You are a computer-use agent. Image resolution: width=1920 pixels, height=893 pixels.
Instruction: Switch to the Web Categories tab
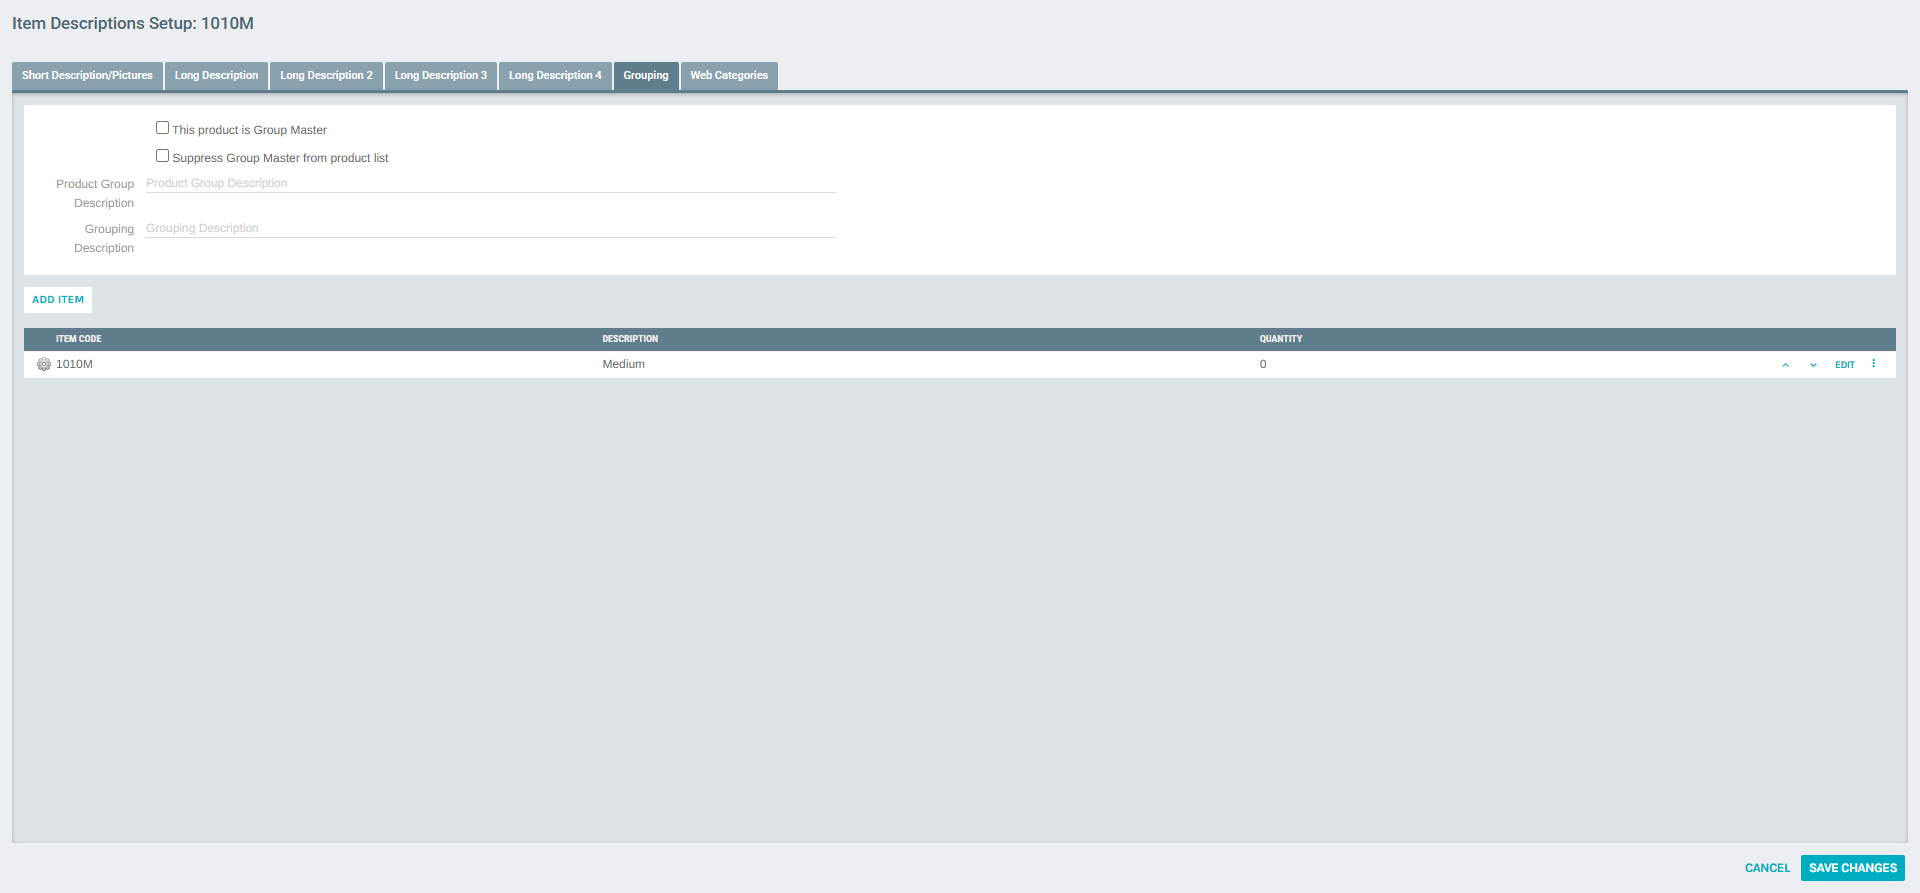pyautogui.click(x=729, y=76)
